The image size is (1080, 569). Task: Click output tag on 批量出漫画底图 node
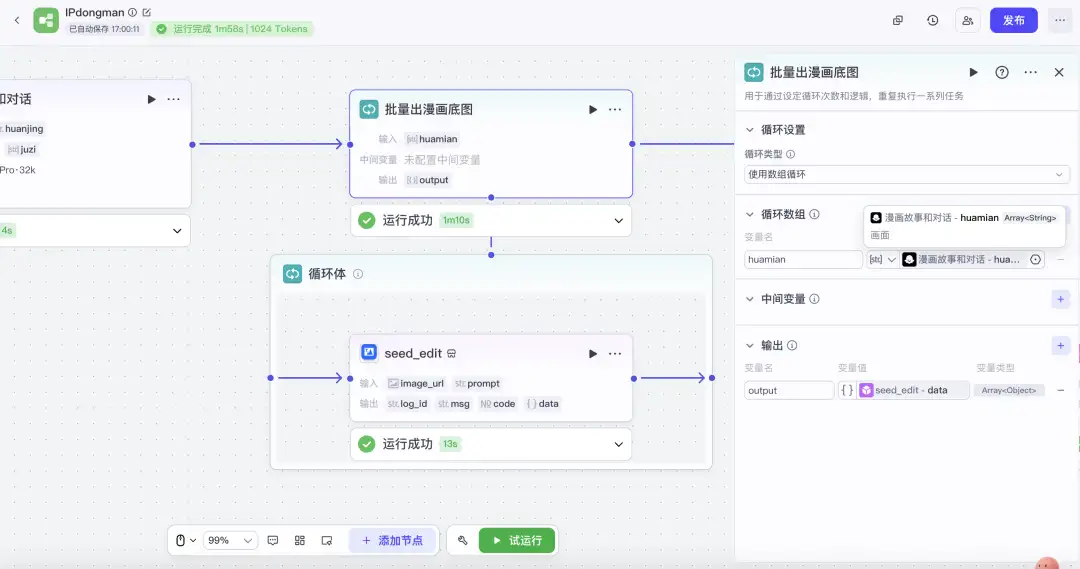(x=428, y=180)
